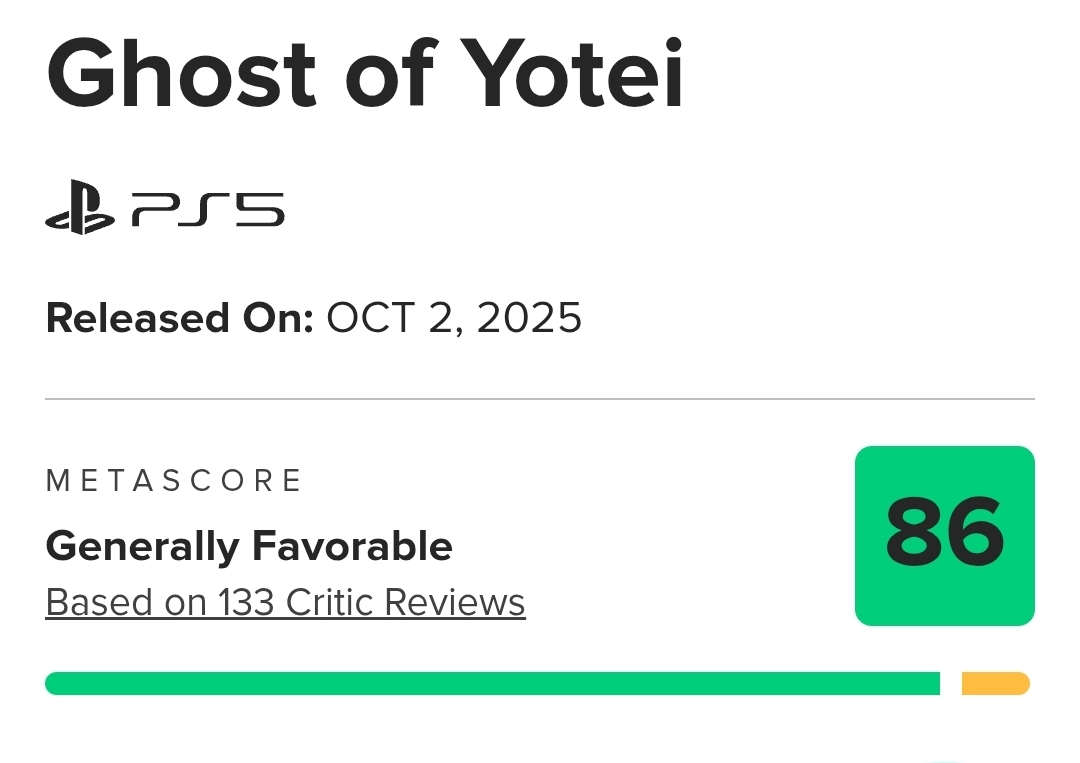The width and height of the screenshot is (1080, 763).
Task: Select the OCT 2, 2025 release date
Action: click(x=454, y=318)
